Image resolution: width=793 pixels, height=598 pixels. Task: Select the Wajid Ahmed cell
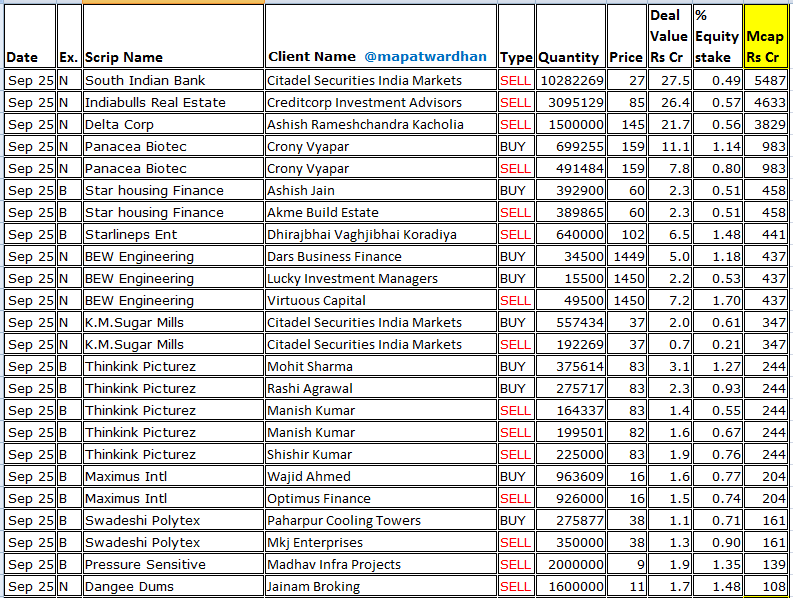[x=381, y=477]
